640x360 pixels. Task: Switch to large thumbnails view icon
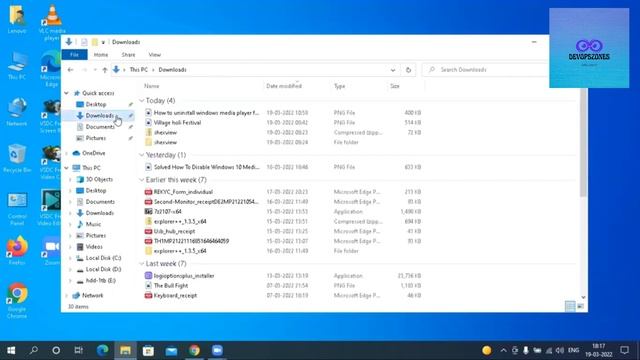(x=580, y=307)
